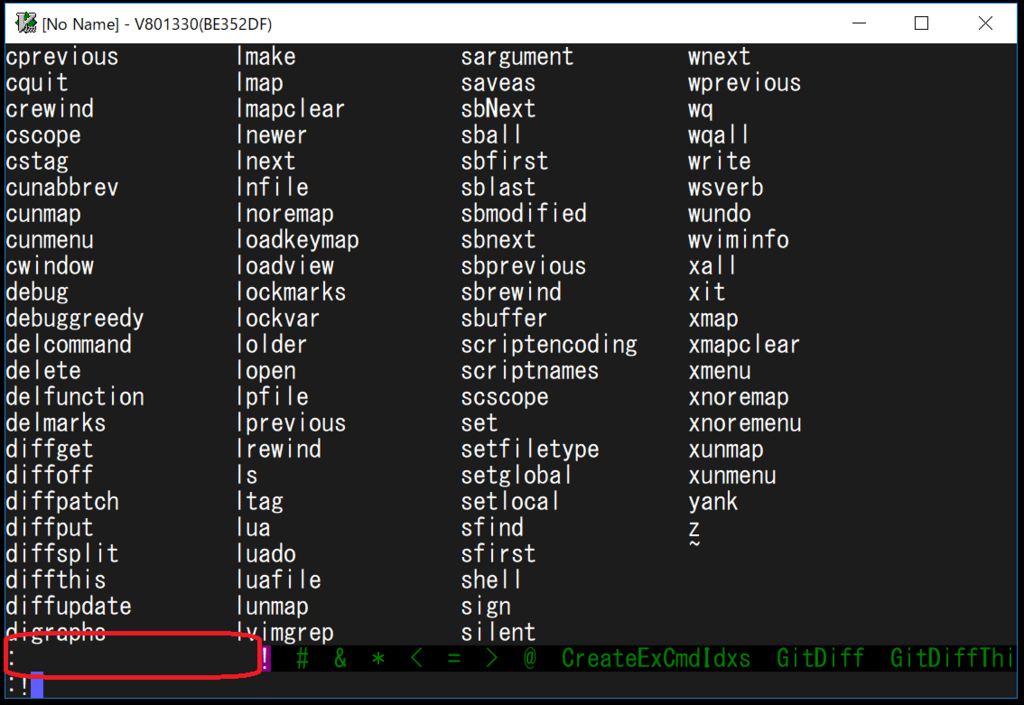The image size is (1024, 705).
Task: Maximize the Vim window
Action: point(921,23)
